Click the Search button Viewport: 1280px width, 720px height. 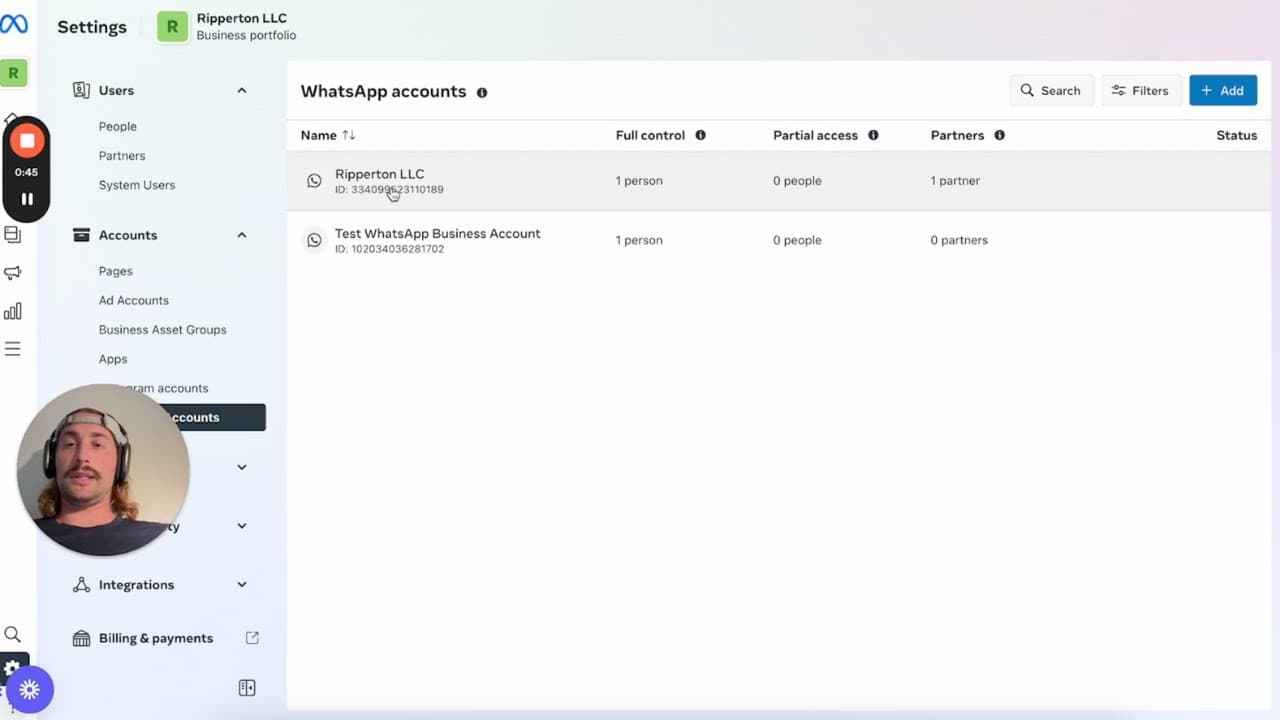coord(1052,91)
